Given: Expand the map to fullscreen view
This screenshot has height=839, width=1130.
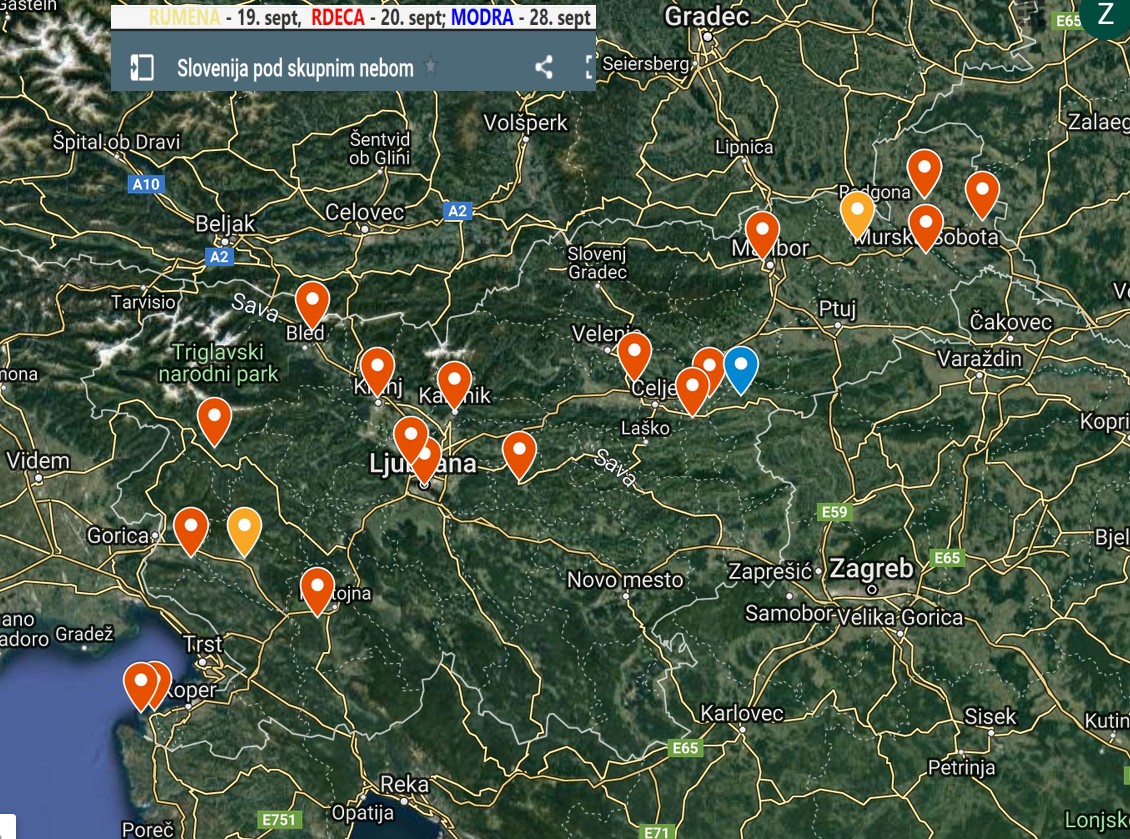Looking at the screenshot, I should pos(588,67).
